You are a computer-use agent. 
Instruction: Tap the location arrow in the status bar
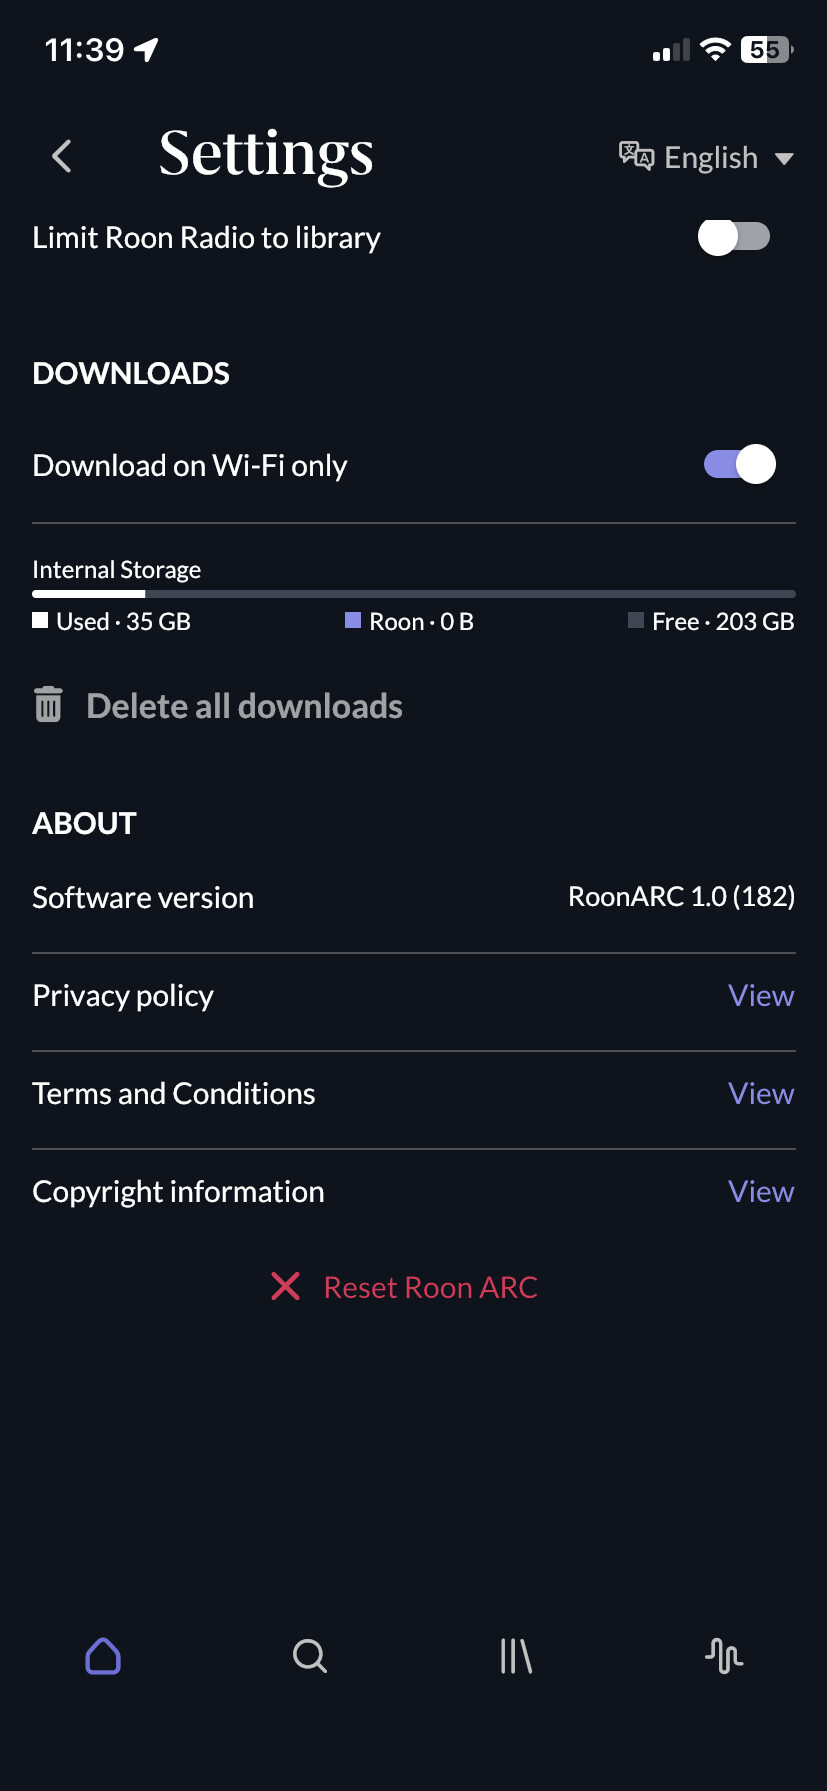(146, 47)
